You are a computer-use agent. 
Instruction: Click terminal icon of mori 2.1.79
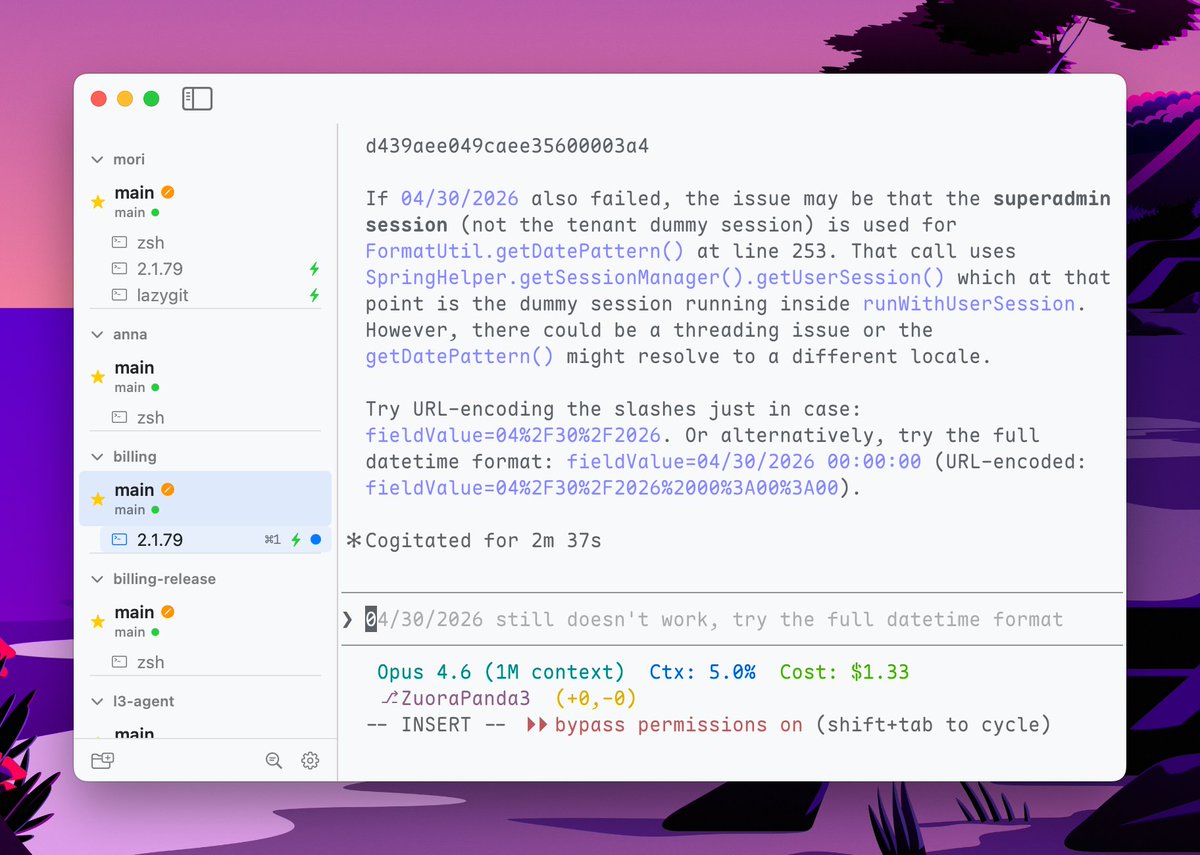(119, 269)
